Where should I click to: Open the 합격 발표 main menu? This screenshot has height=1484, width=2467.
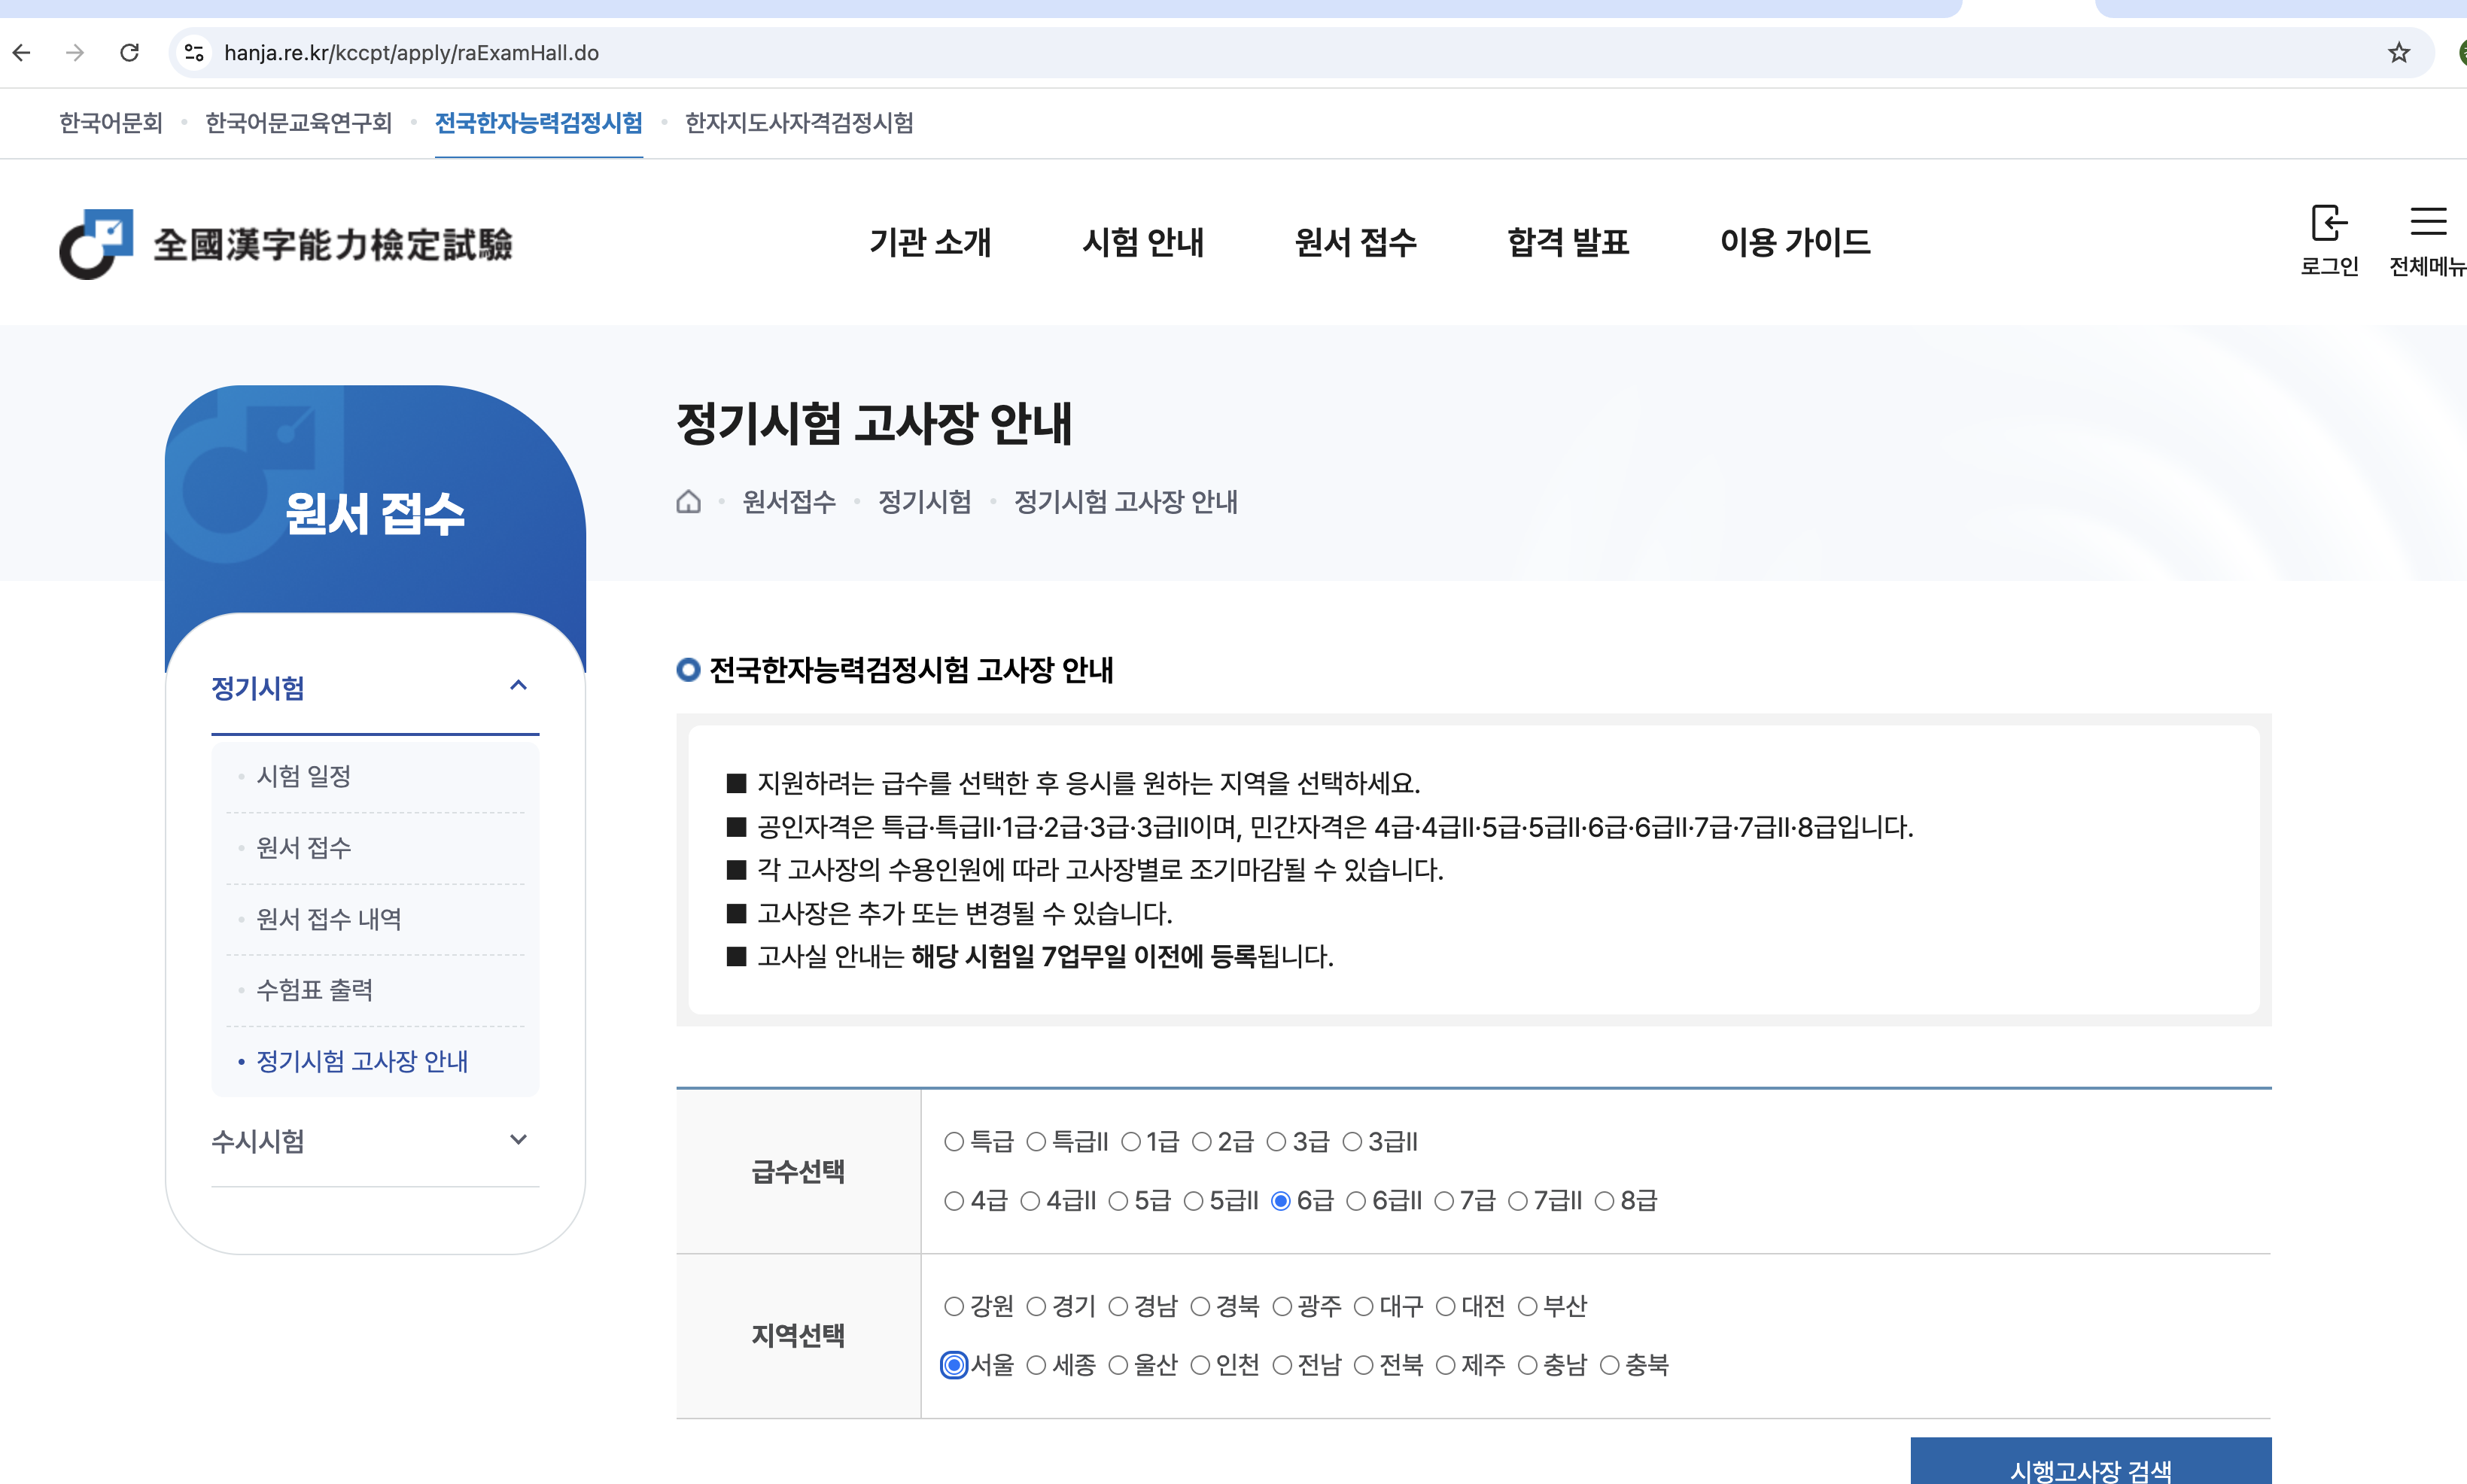[x=1568, y=242]
